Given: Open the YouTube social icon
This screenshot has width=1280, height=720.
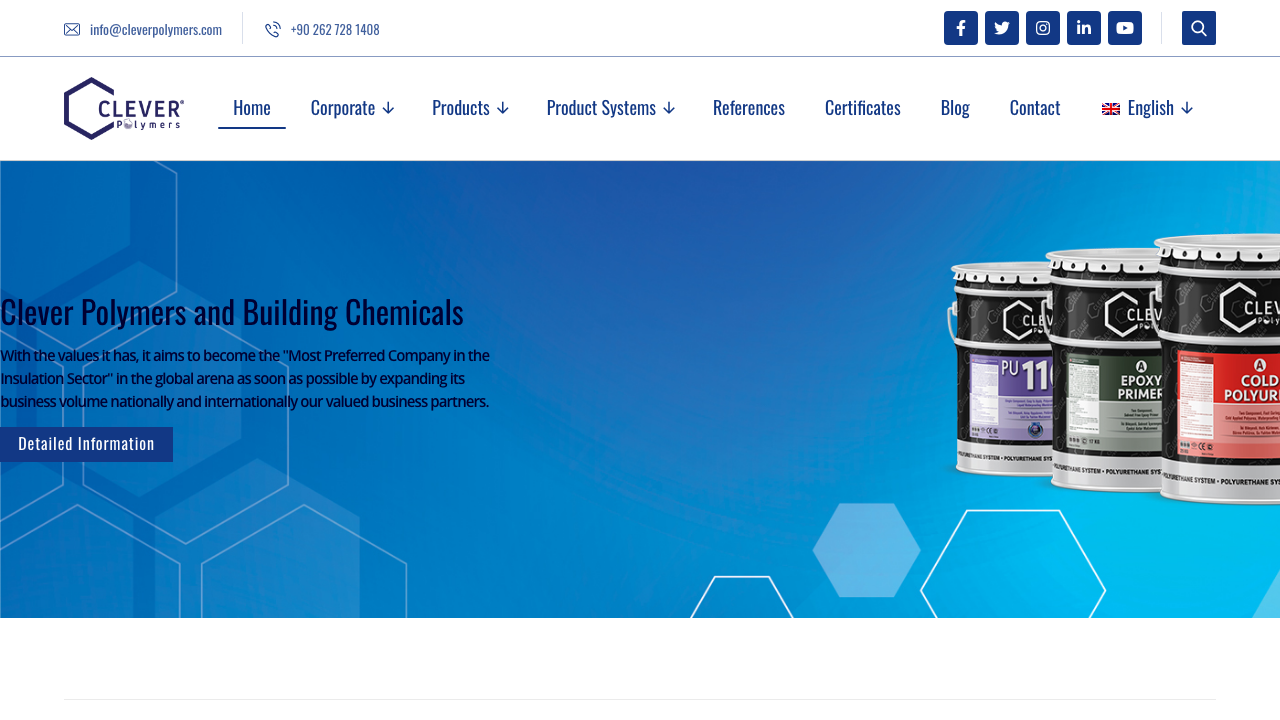Looking at the screenshot, I should click(1124, 25).
